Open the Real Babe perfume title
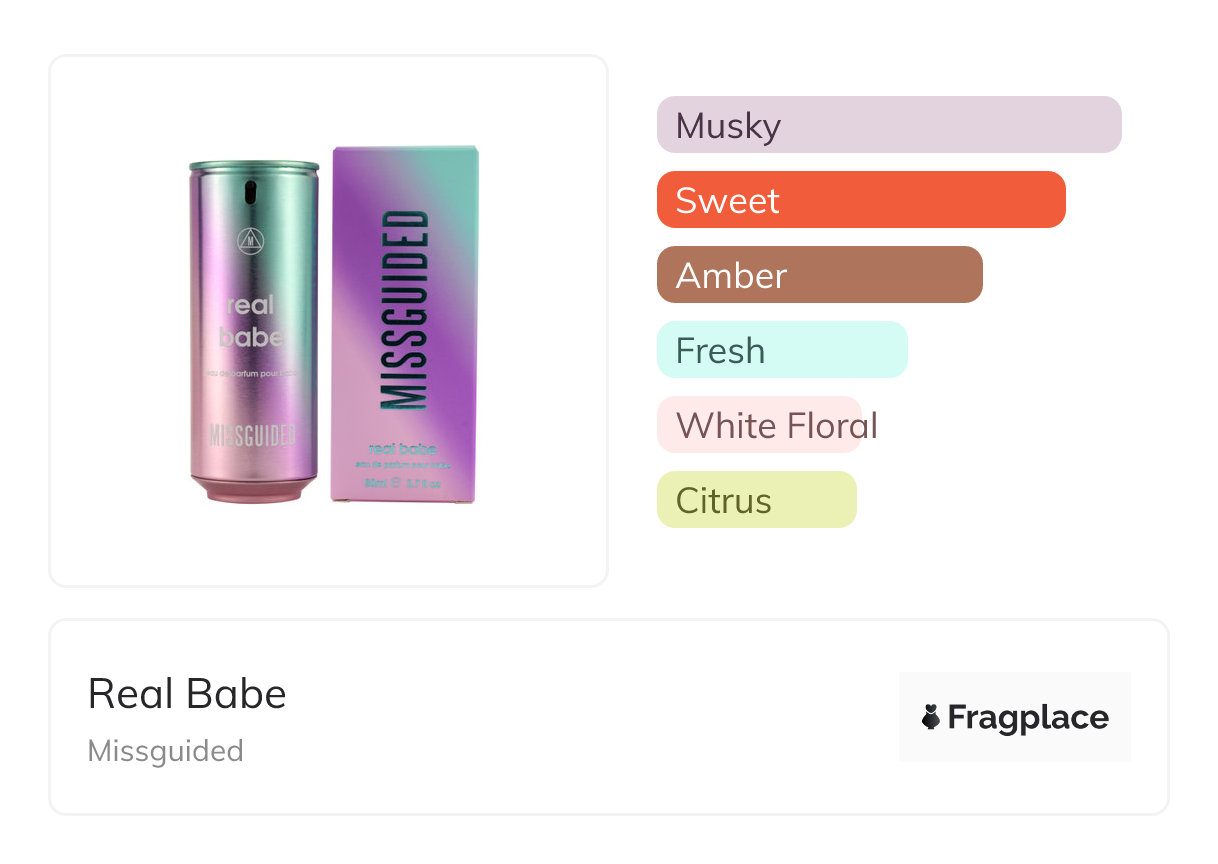1218x864 pixels. 187,694
